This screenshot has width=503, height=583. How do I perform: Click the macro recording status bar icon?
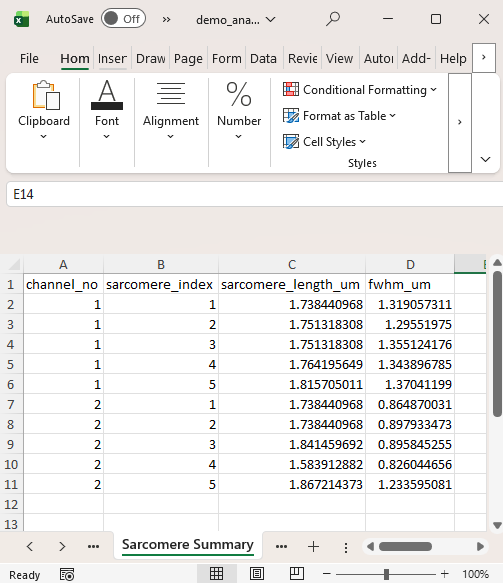(67, 574)
